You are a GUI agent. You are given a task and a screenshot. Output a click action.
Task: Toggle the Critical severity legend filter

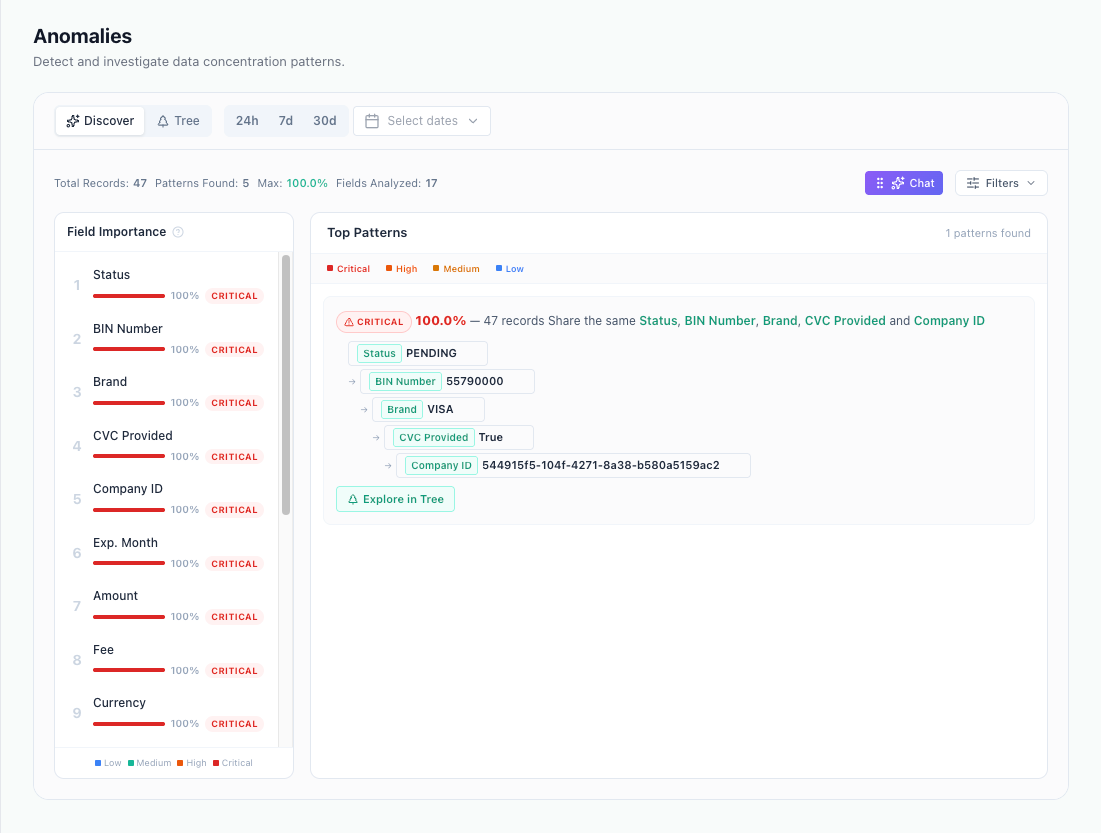click(350, 268)
